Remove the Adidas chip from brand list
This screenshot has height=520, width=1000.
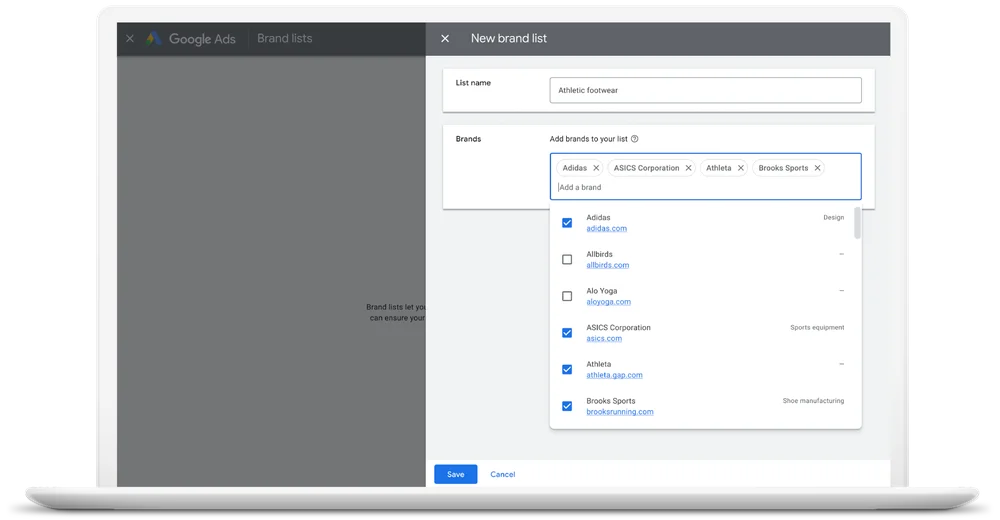[596, 168]
